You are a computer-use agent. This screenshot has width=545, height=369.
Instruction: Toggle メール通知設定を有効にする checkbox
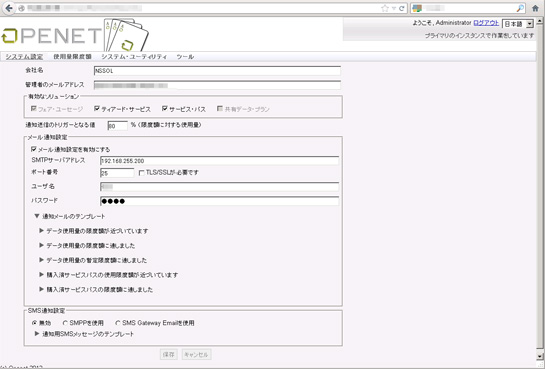pyautogui.click(x=34, y=149)
